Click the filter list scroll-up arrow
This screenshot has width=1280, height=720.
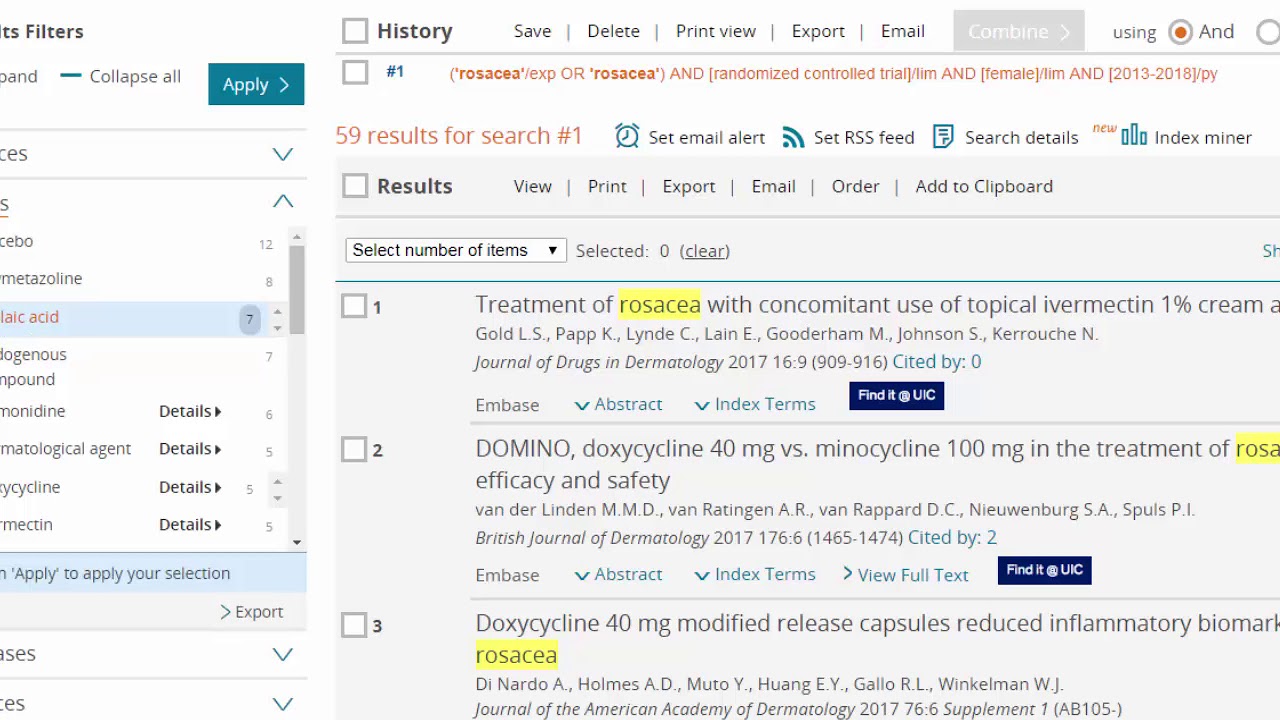tap(297, 236)
